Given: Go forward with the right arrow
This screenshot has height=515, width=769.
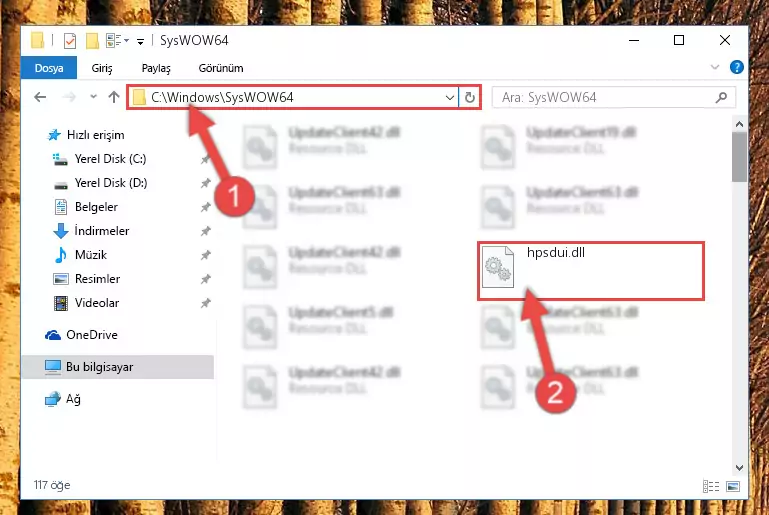Looking at the screenshot, I should click(69, 97).
